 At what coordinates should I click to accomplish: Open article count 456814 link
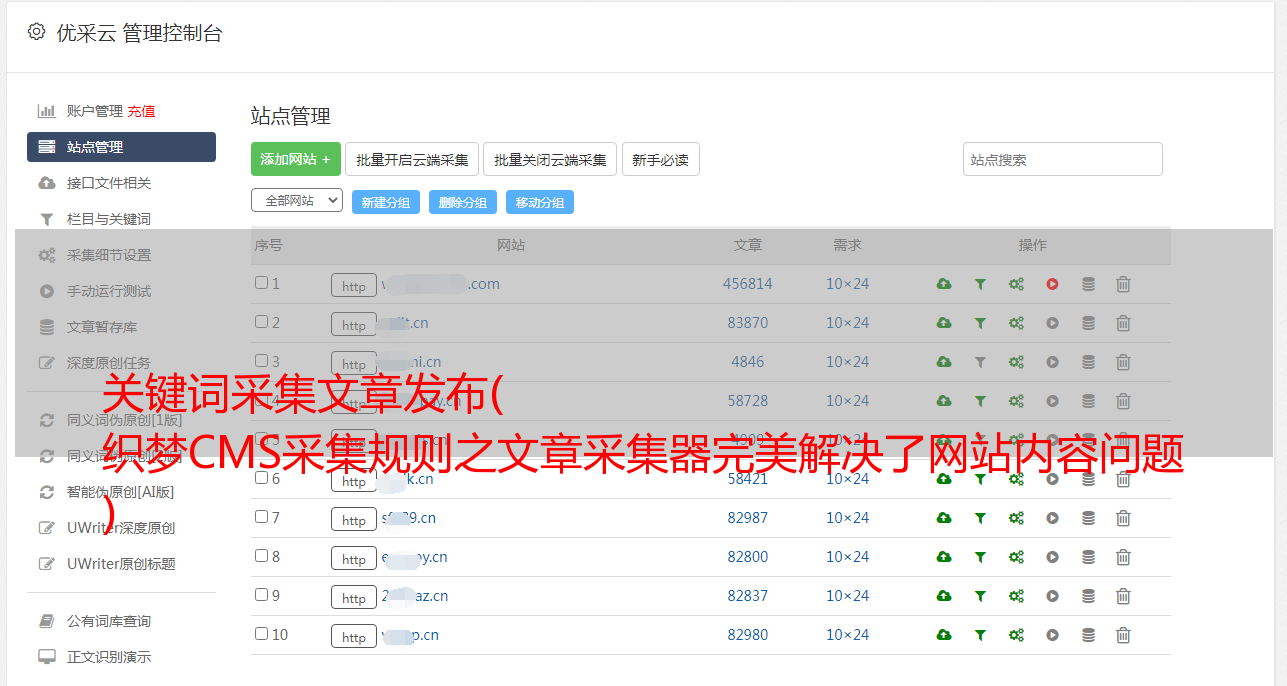click(x=748, y=284)
